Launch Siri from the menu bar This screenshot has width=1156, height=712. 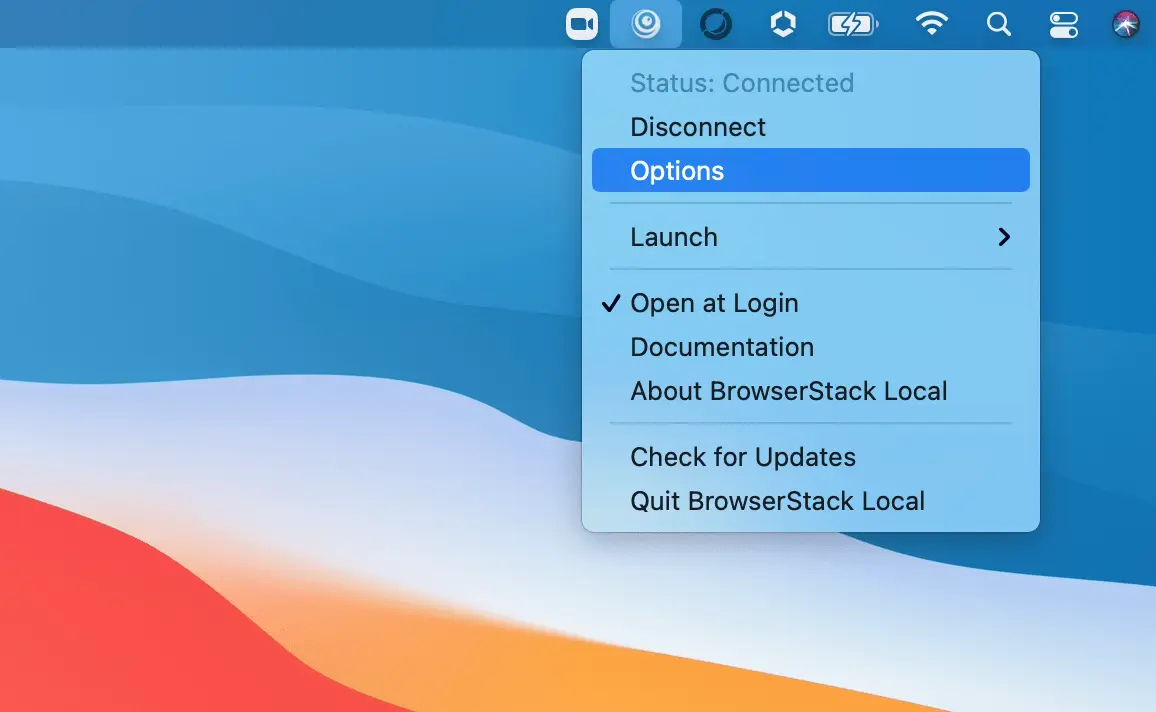(x=1126, y=24)
